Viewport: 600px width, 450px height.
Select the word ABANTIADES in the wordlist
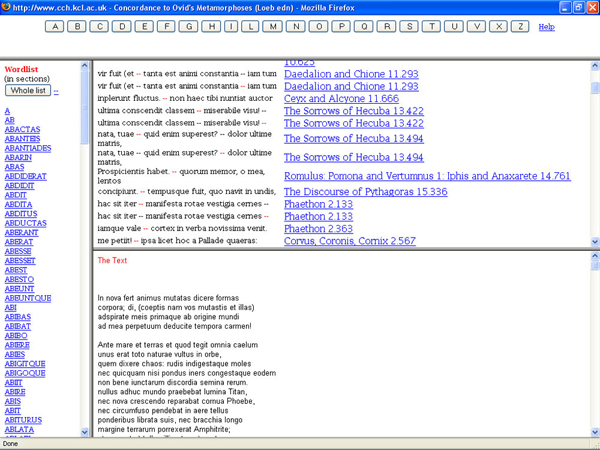tap(27, 148)
